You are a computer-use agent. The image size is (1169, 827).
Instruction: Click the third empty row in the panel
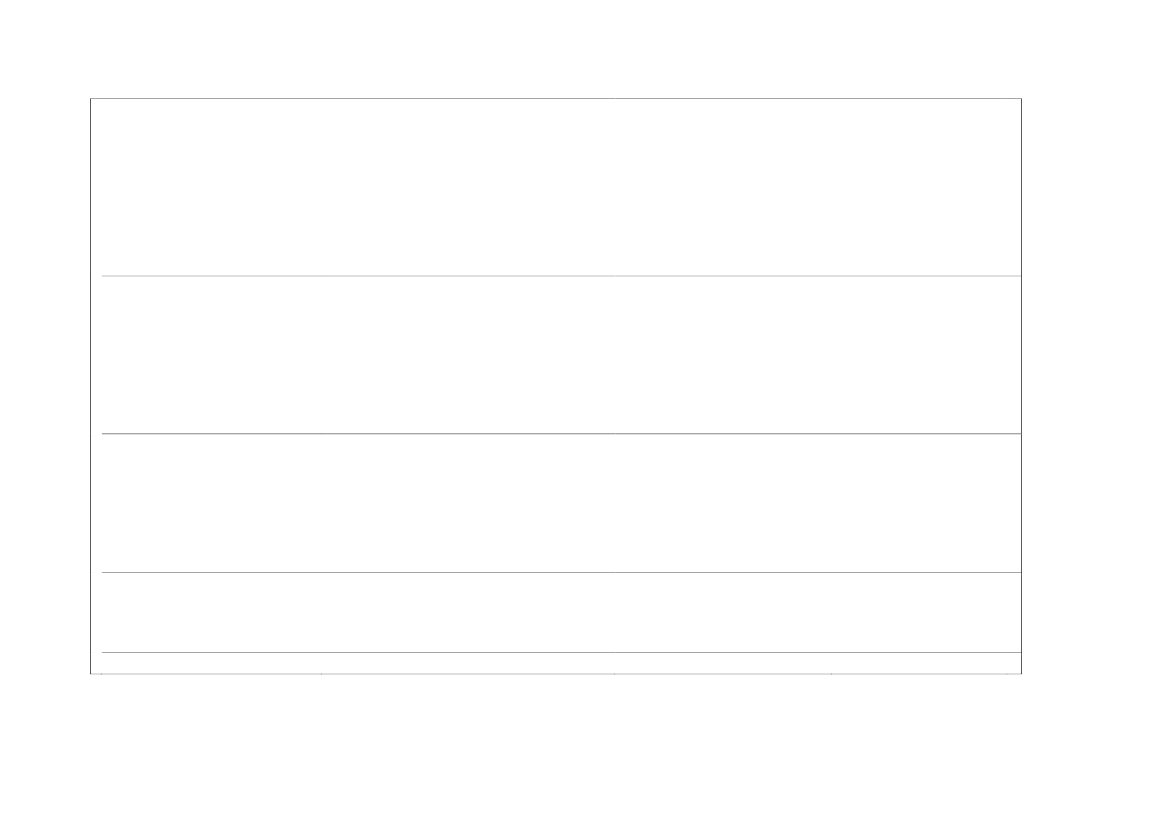(556, 502)
